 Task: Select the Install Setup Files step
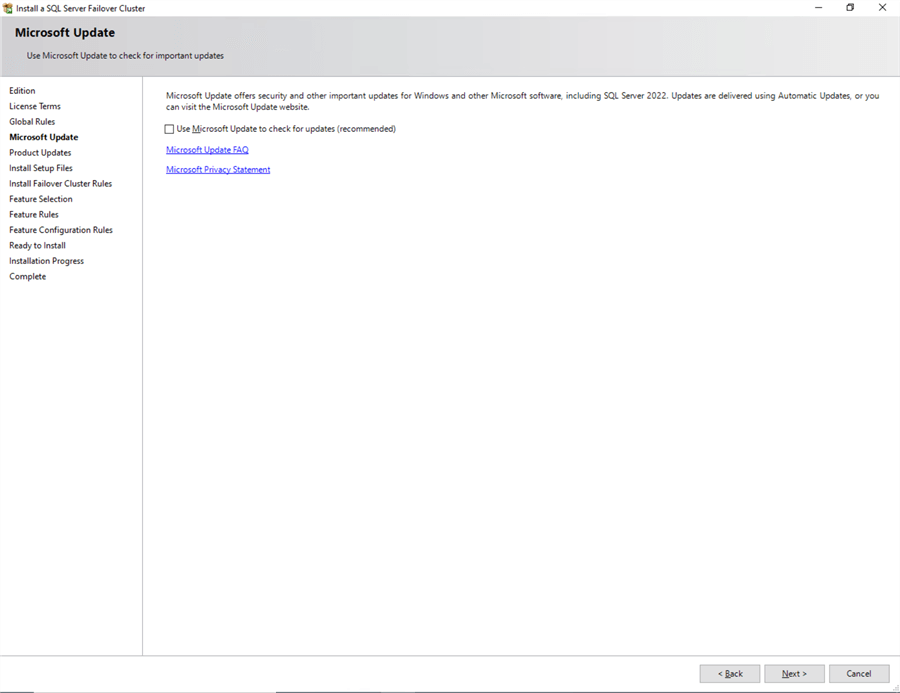(41, 168)
